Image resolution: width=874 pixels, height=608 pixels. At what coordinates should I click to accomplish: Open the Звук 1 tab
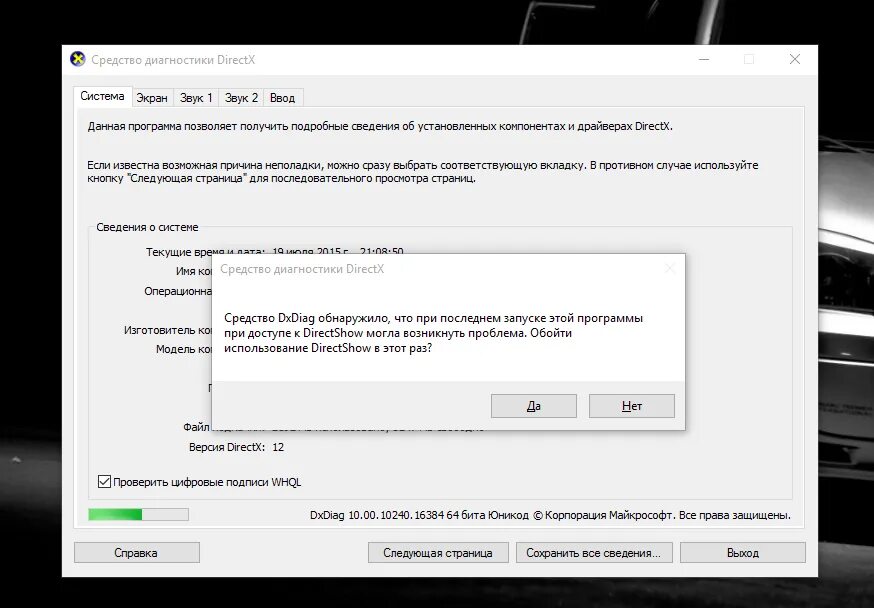[196, 98]
